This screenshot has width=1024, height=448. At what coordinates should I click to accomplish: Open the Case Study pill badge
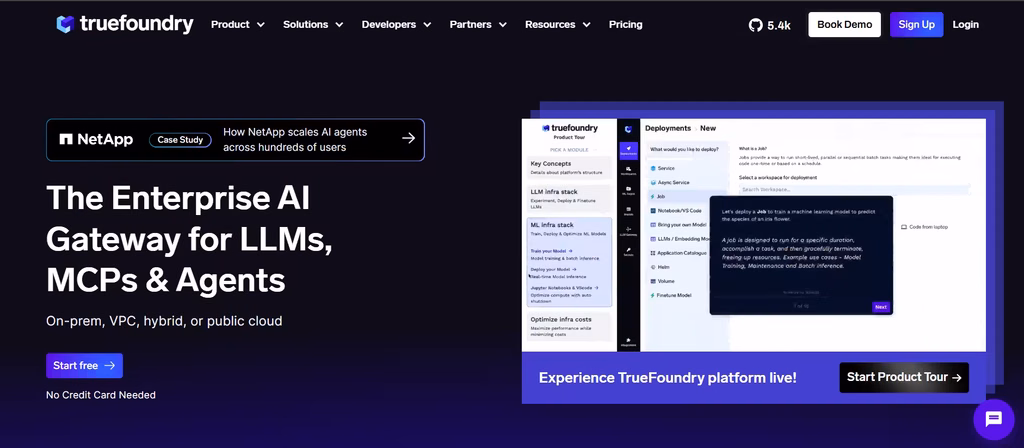180,140
